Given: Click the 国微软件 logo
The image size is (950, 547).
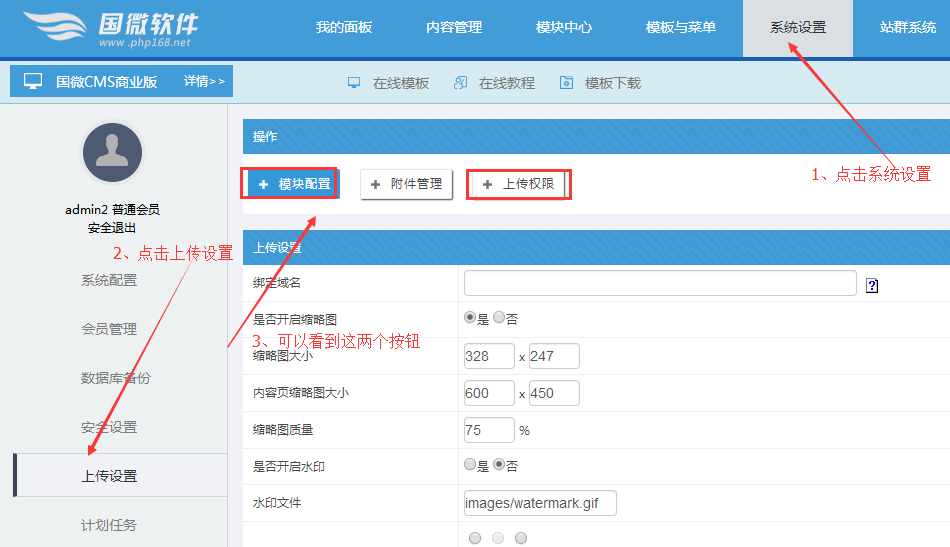Looking at the screenshot, I should pyautogui.click(x=110, y=29).
